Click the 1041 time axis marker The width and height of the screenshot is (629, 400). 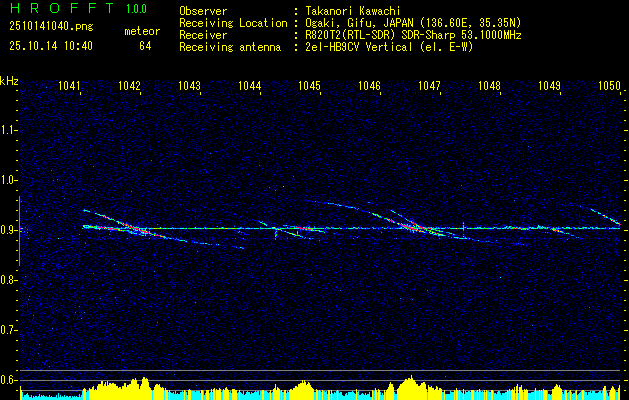(70, 85)
